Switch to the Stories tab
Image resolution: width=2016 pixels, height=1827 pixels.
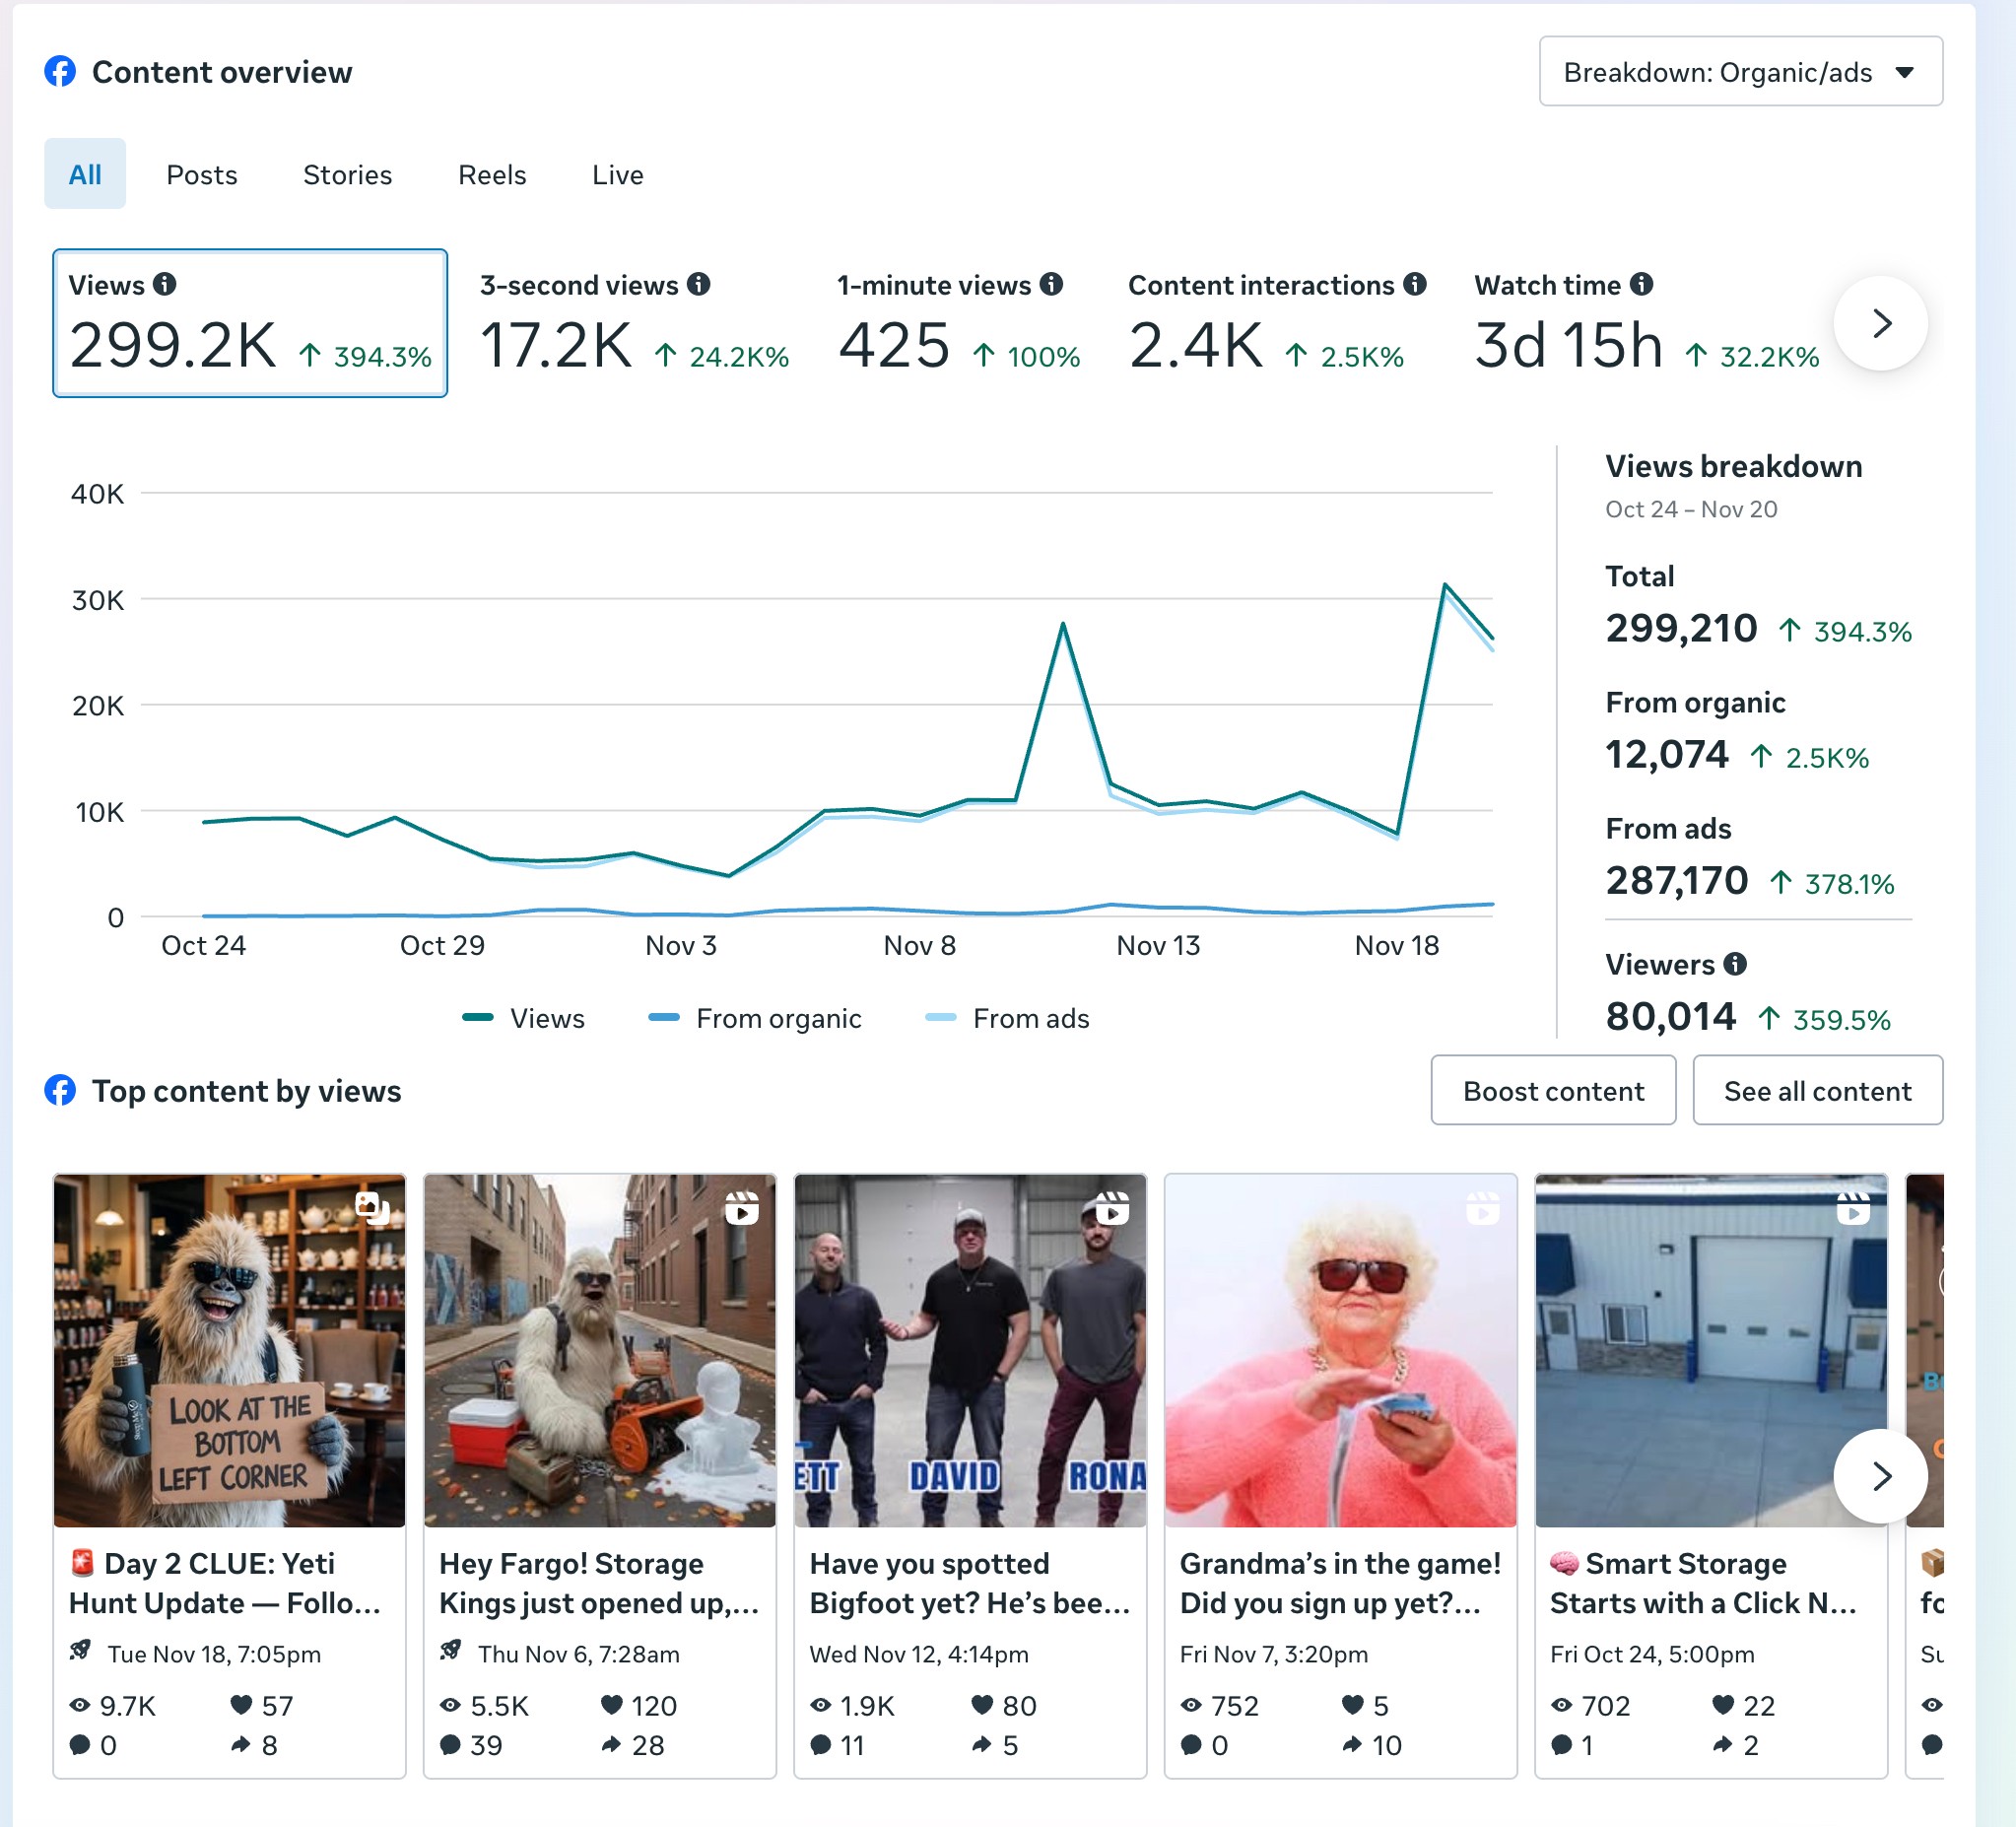coord(347,175)
